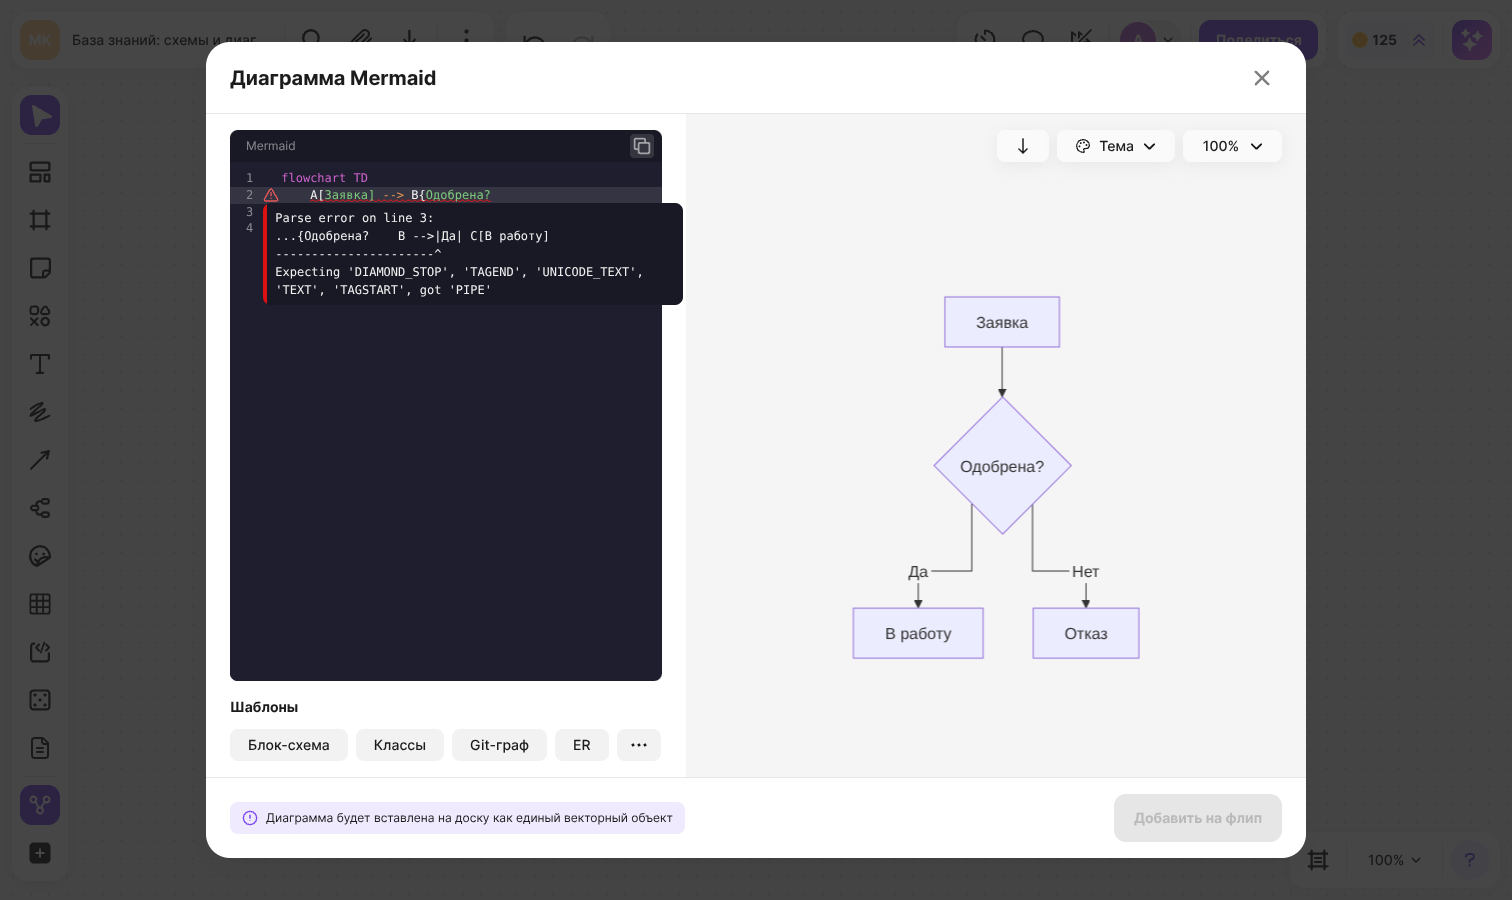Viewport: 1512px width, 900px height.
Task: Click the frames icon in the bottom toolbar
Action: pos(1318,860)
